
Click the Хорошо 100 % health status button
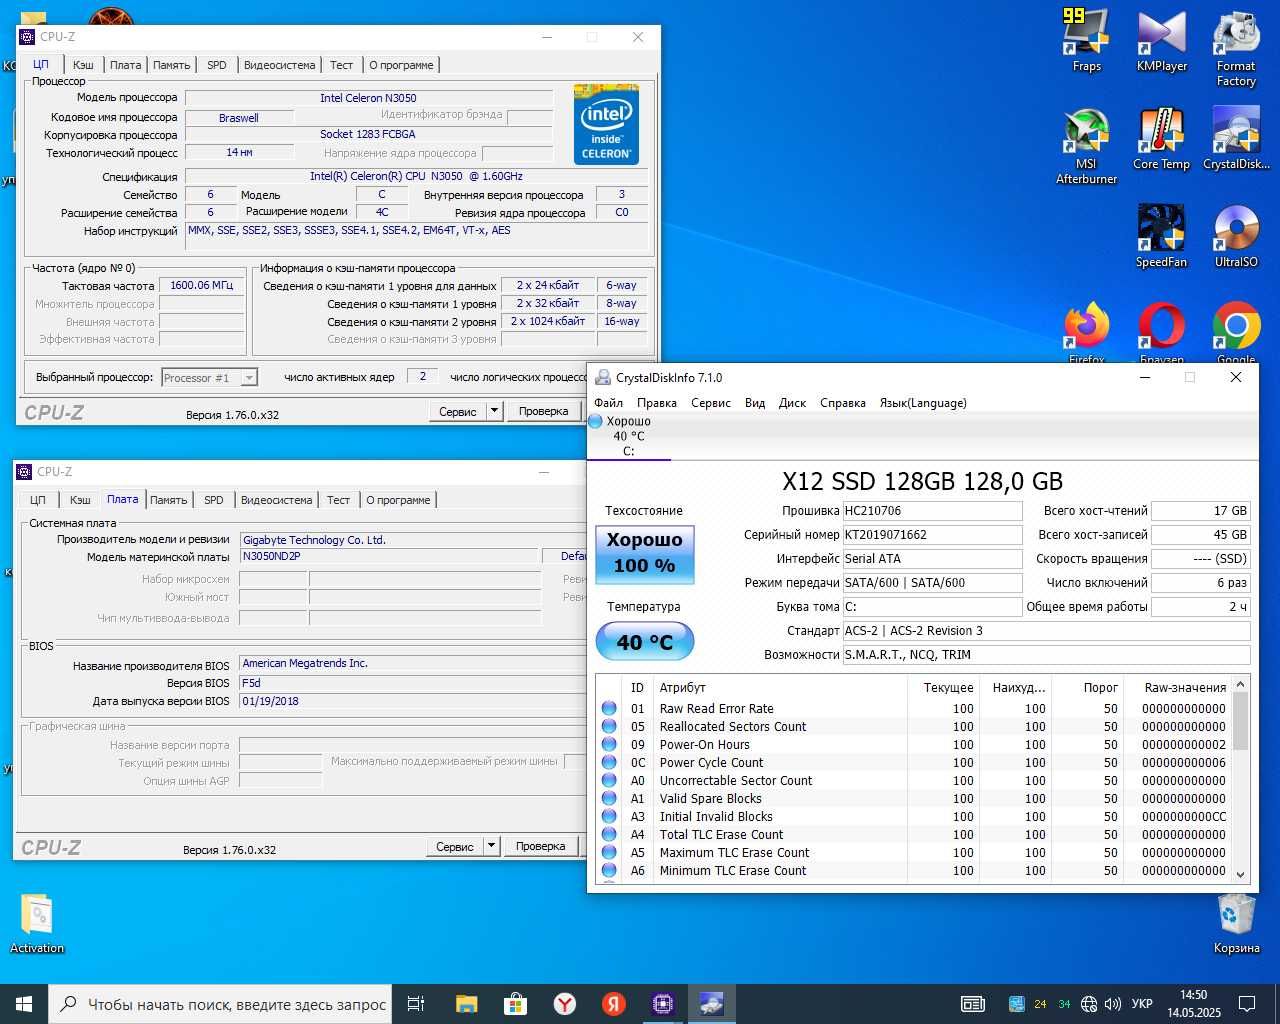coord(645,553)
